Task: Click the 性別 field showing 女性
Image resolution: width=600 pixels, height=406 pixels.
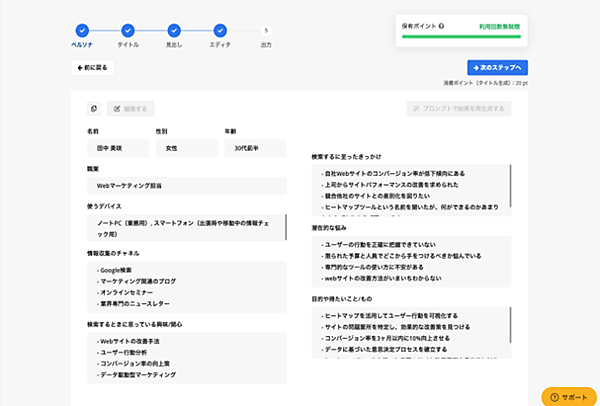Action: 185,148
